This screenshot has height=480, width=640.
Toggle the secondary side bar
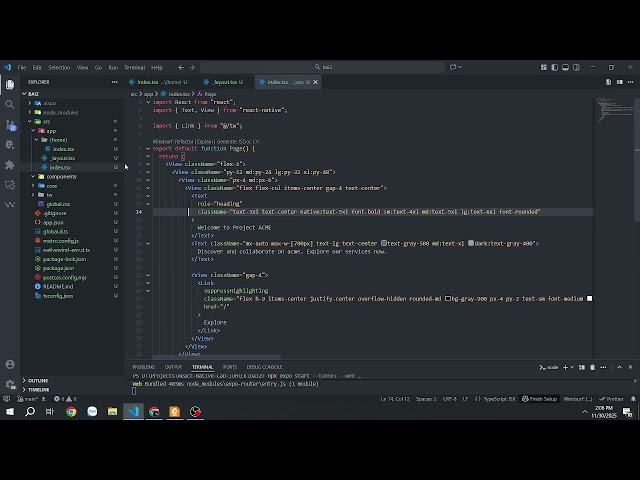pos(576,67)
